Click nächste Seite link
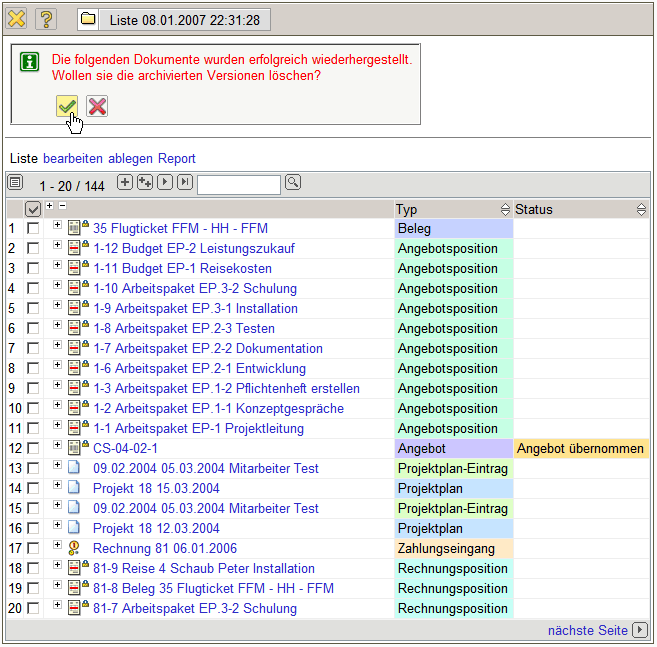657x647 pixels. point(588,630)
